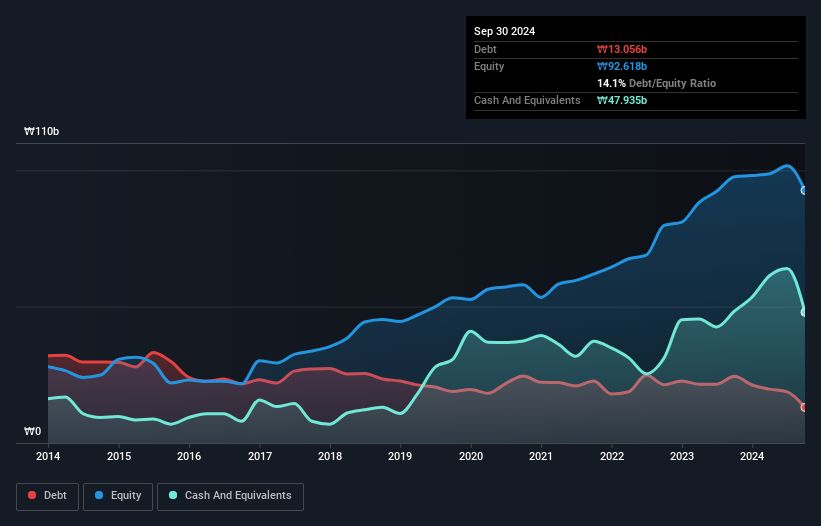Click the 2015 x-axis label
The height and width of the screenshot is (526, 821).
119,456
